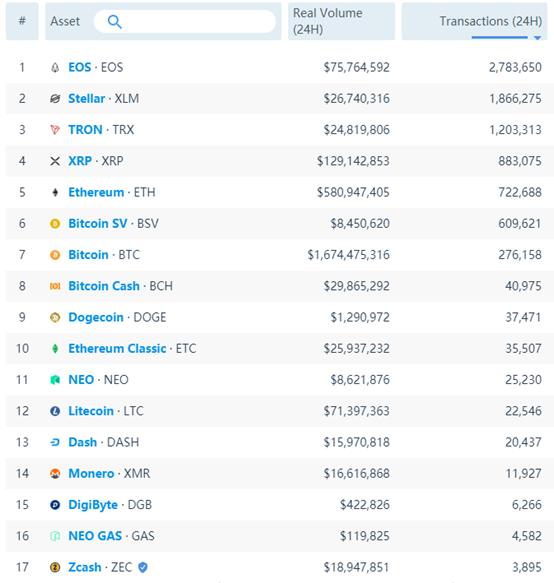Image resolution: width=554 pixels, height=583 pixels.
Task: Click the Dogecoin coin logo icon
Action: (55, 317)
